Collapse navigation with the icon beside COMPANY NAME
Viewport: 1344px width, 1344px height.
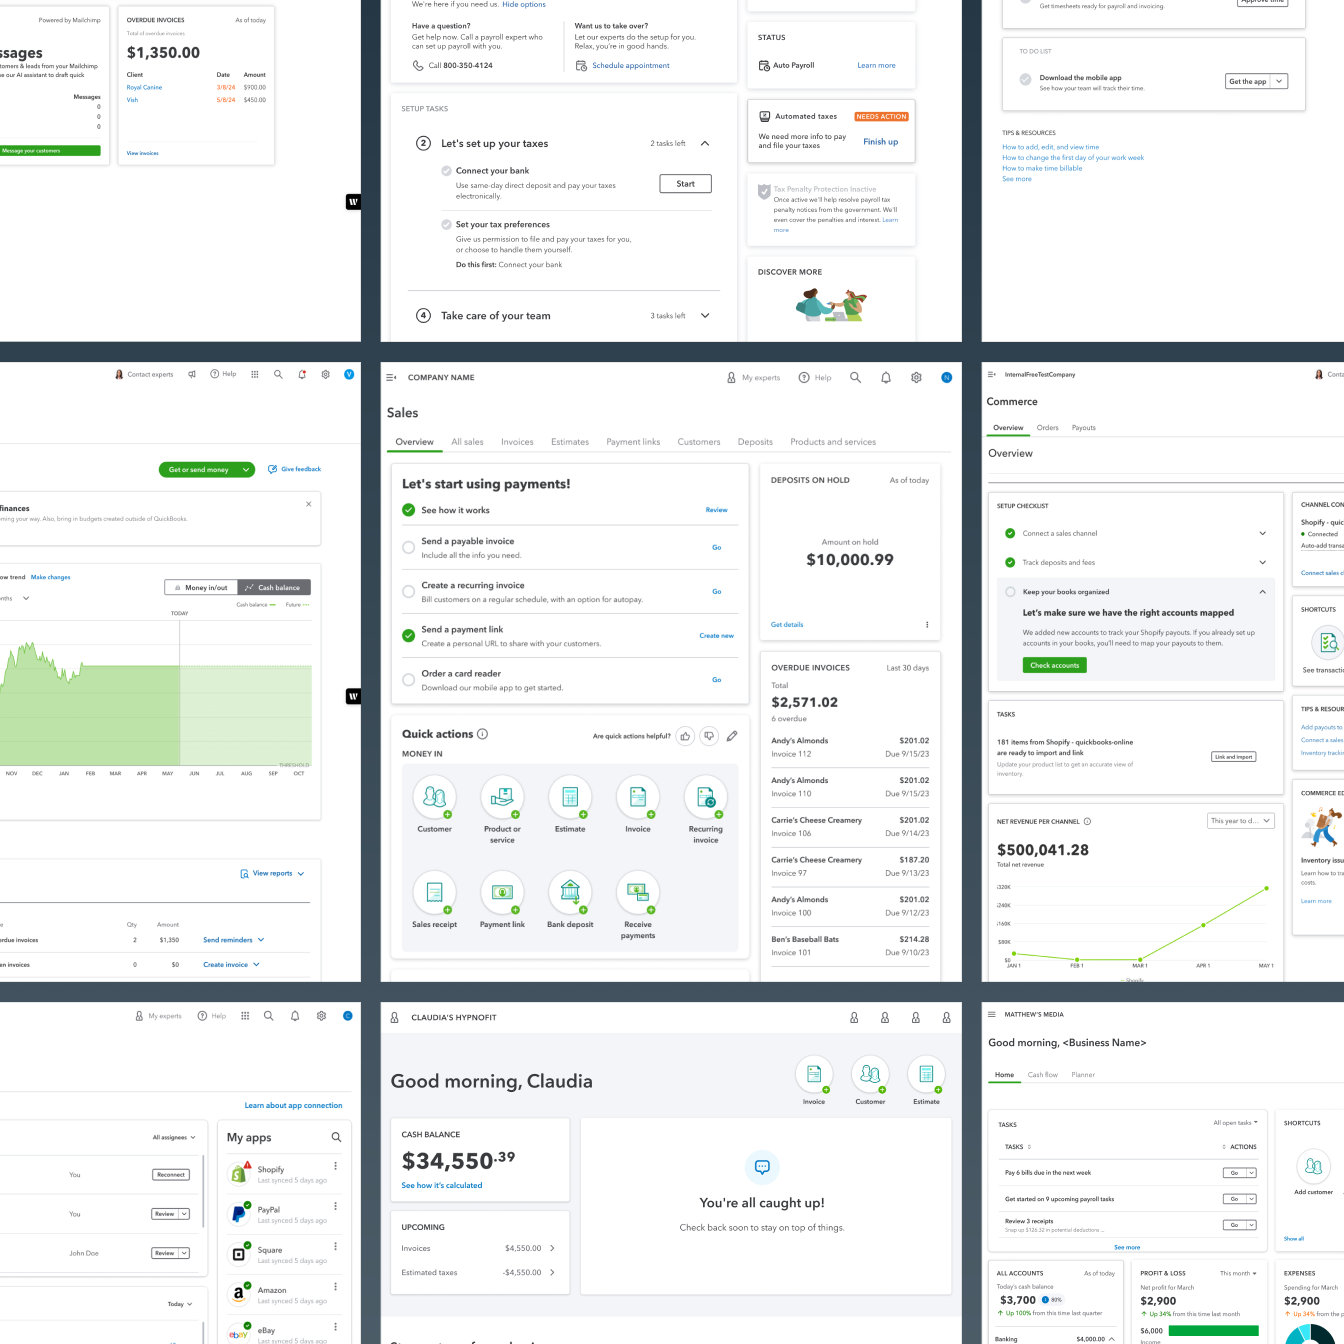391,377
